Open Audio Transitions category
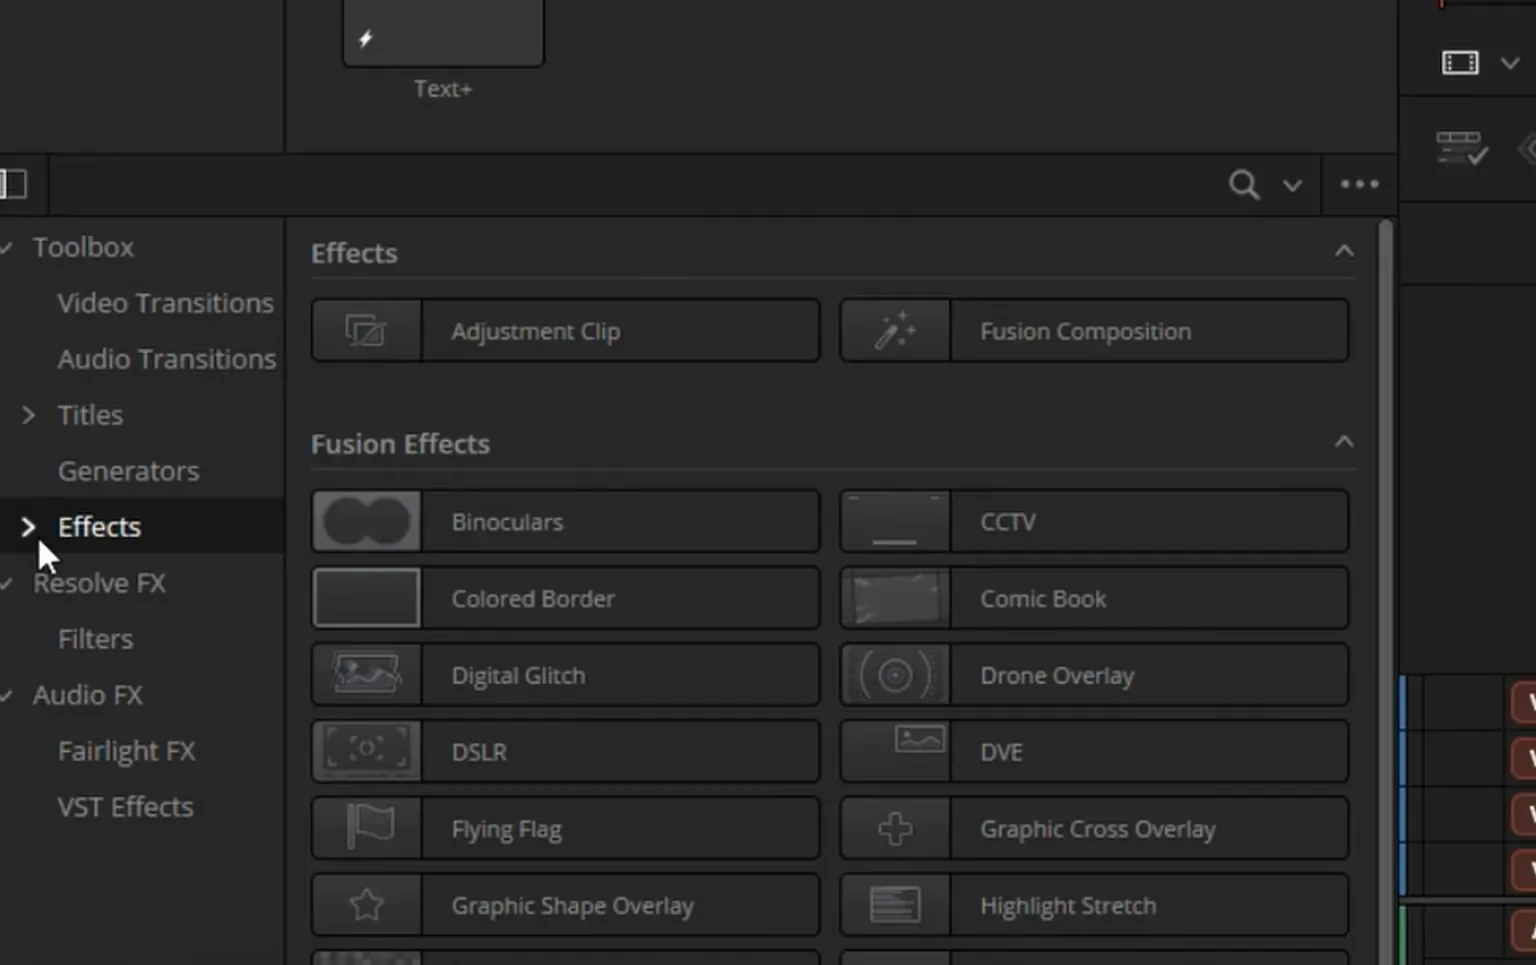Viewport: 1536px width, 965px height. 166,359
